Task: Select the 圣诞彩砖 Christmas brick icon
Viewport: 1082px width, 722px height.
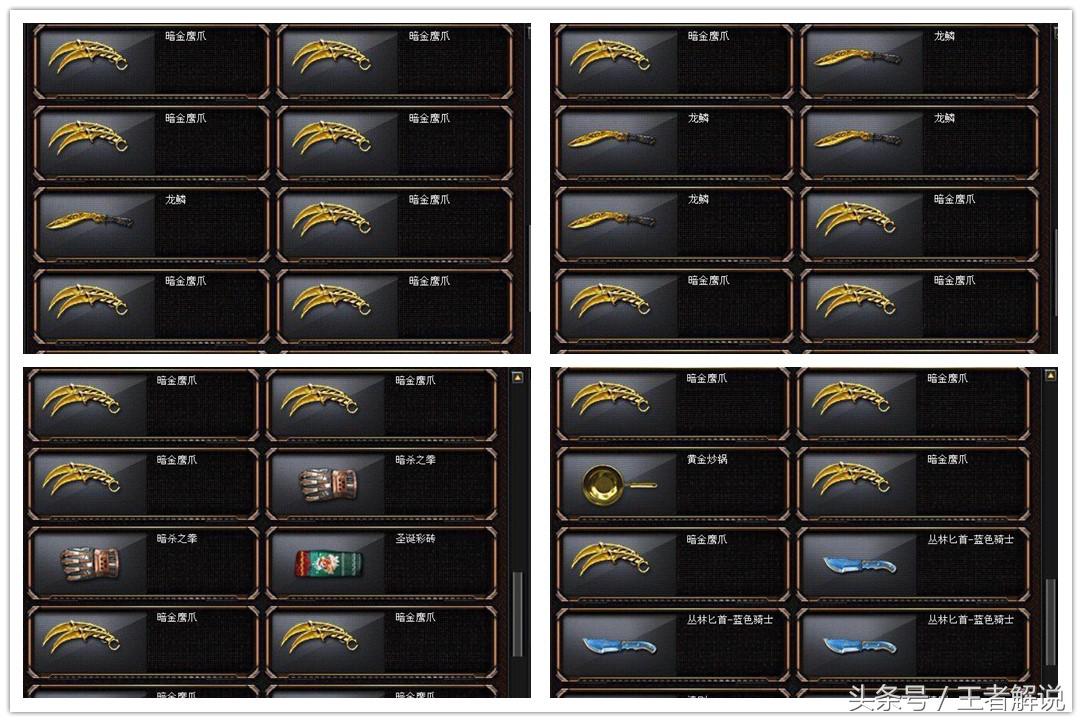Action: pyautogui.click(x=328, y=563)
